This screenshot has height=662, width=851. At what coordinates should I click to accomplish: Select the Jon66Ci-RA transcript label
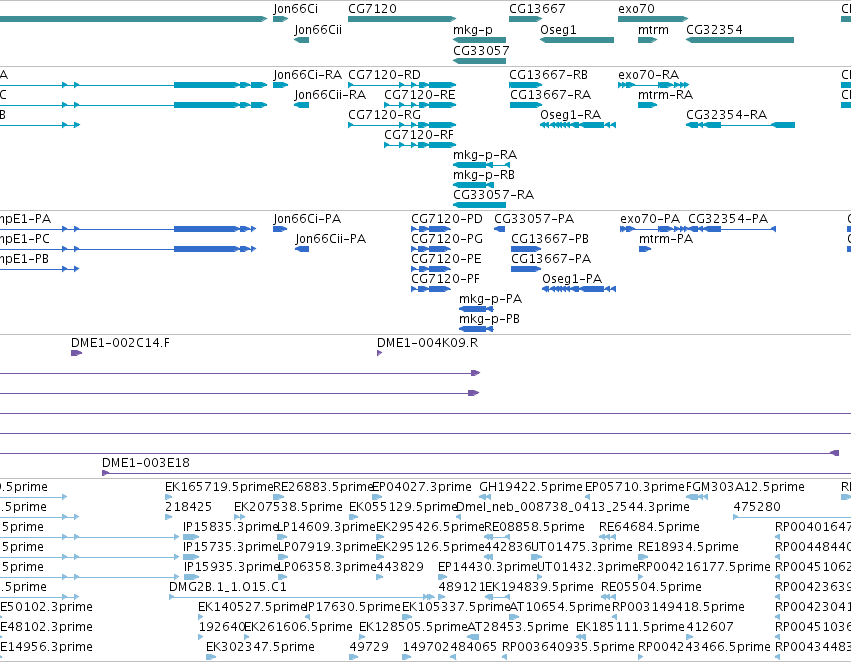[x=307, y=75]
